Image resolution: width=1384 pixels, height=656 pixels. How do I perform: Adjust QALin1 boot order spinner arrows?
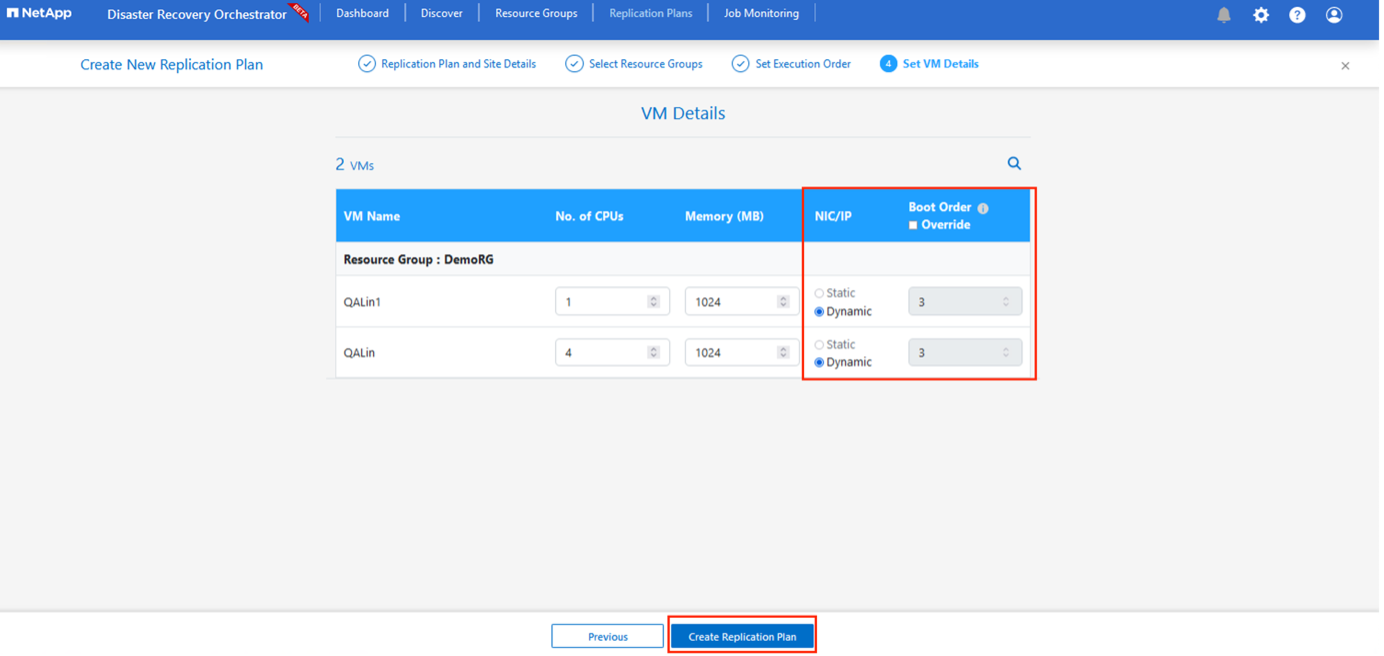pos(1006,301)
